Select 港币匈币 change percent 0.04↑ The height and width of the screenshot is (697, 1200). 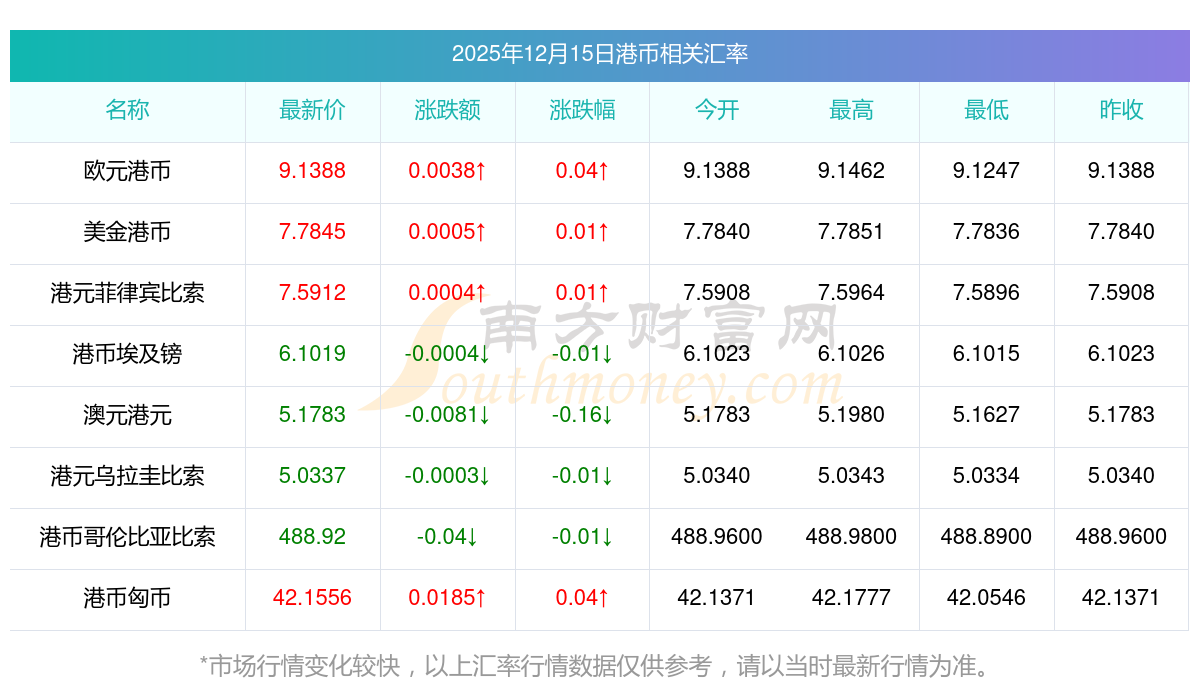[x=582, y=598]
